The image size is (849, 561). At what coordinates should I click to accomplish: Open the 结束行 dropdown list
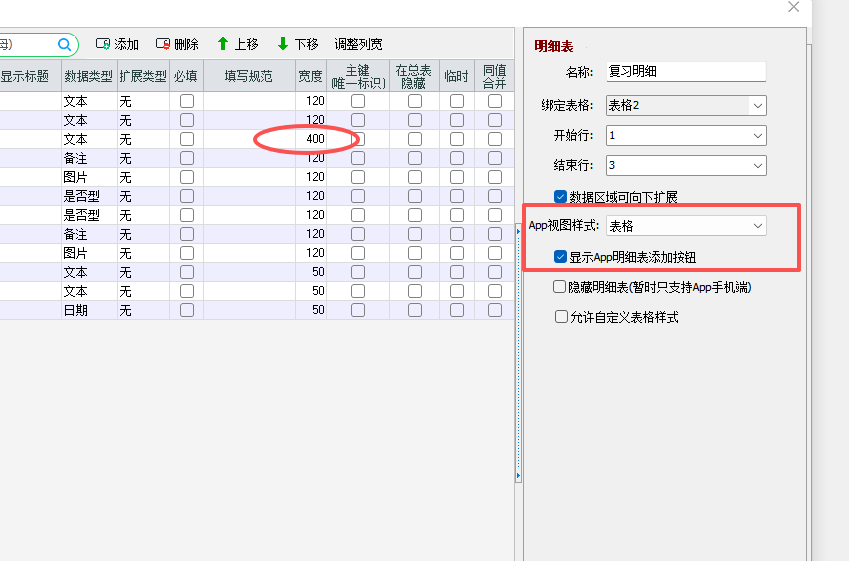click(x=758, y=165)
